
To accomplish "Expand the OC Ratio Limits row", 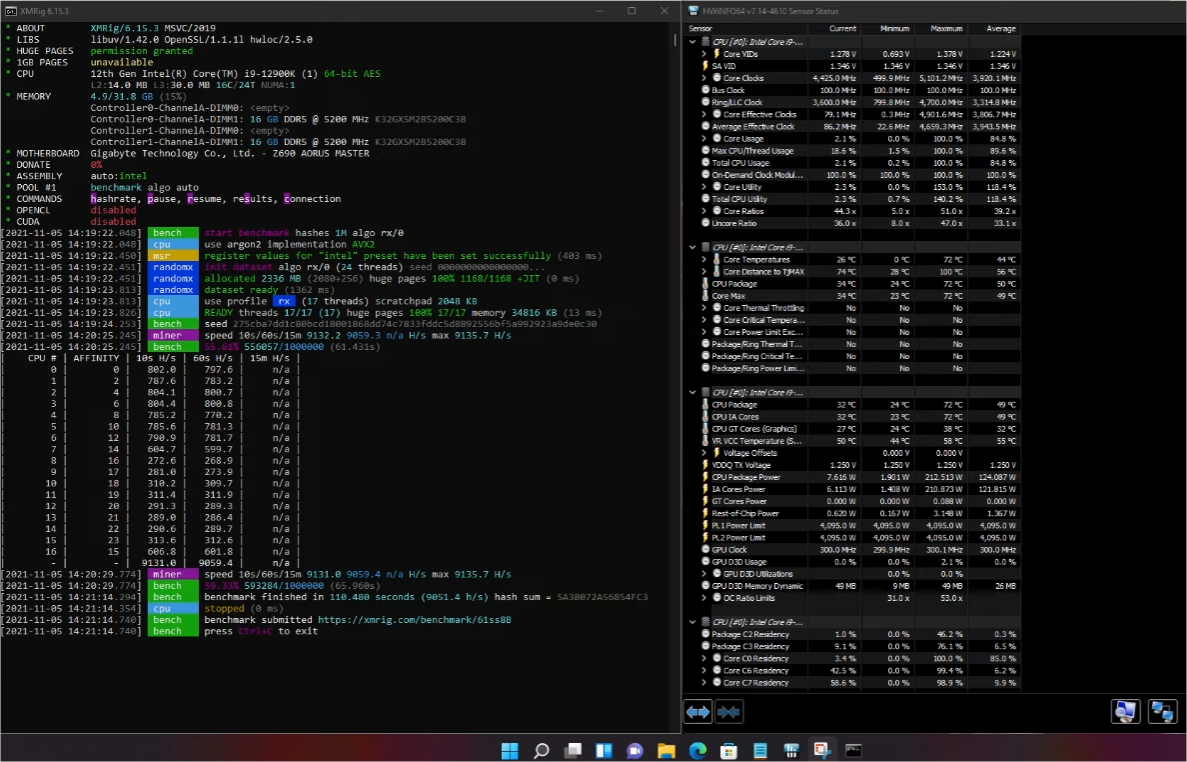I will point(704,598).
